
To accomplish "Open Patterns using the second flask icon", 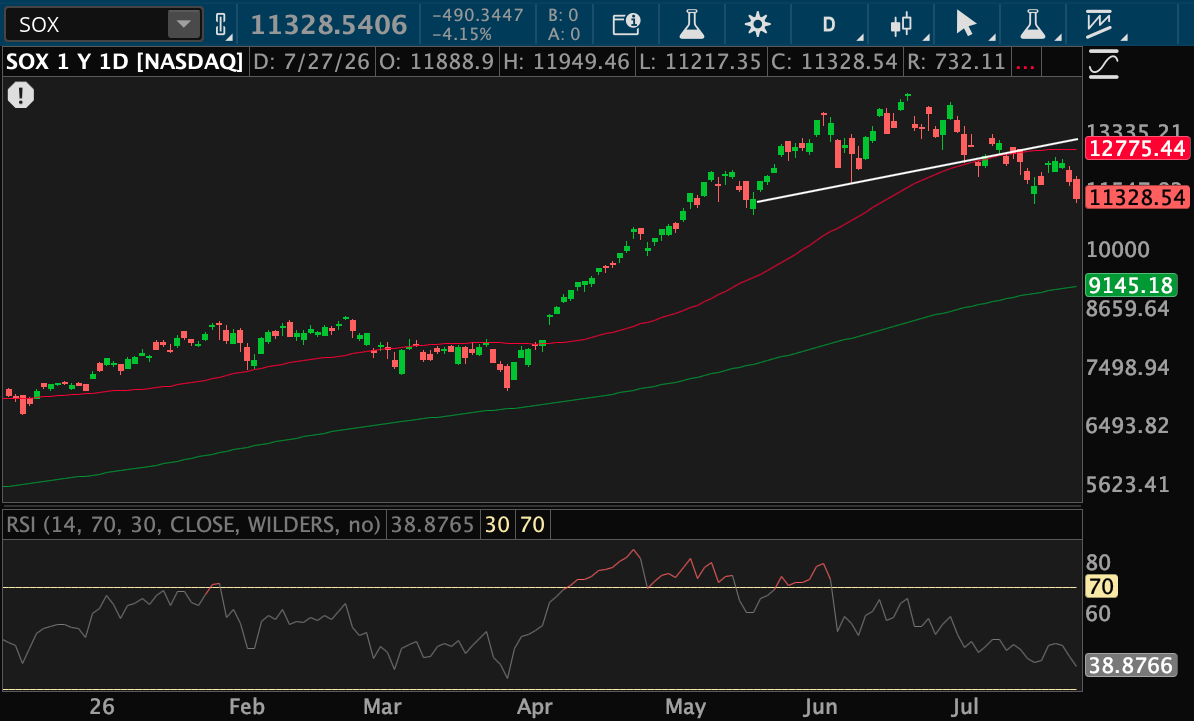I will click(1033, 24).
